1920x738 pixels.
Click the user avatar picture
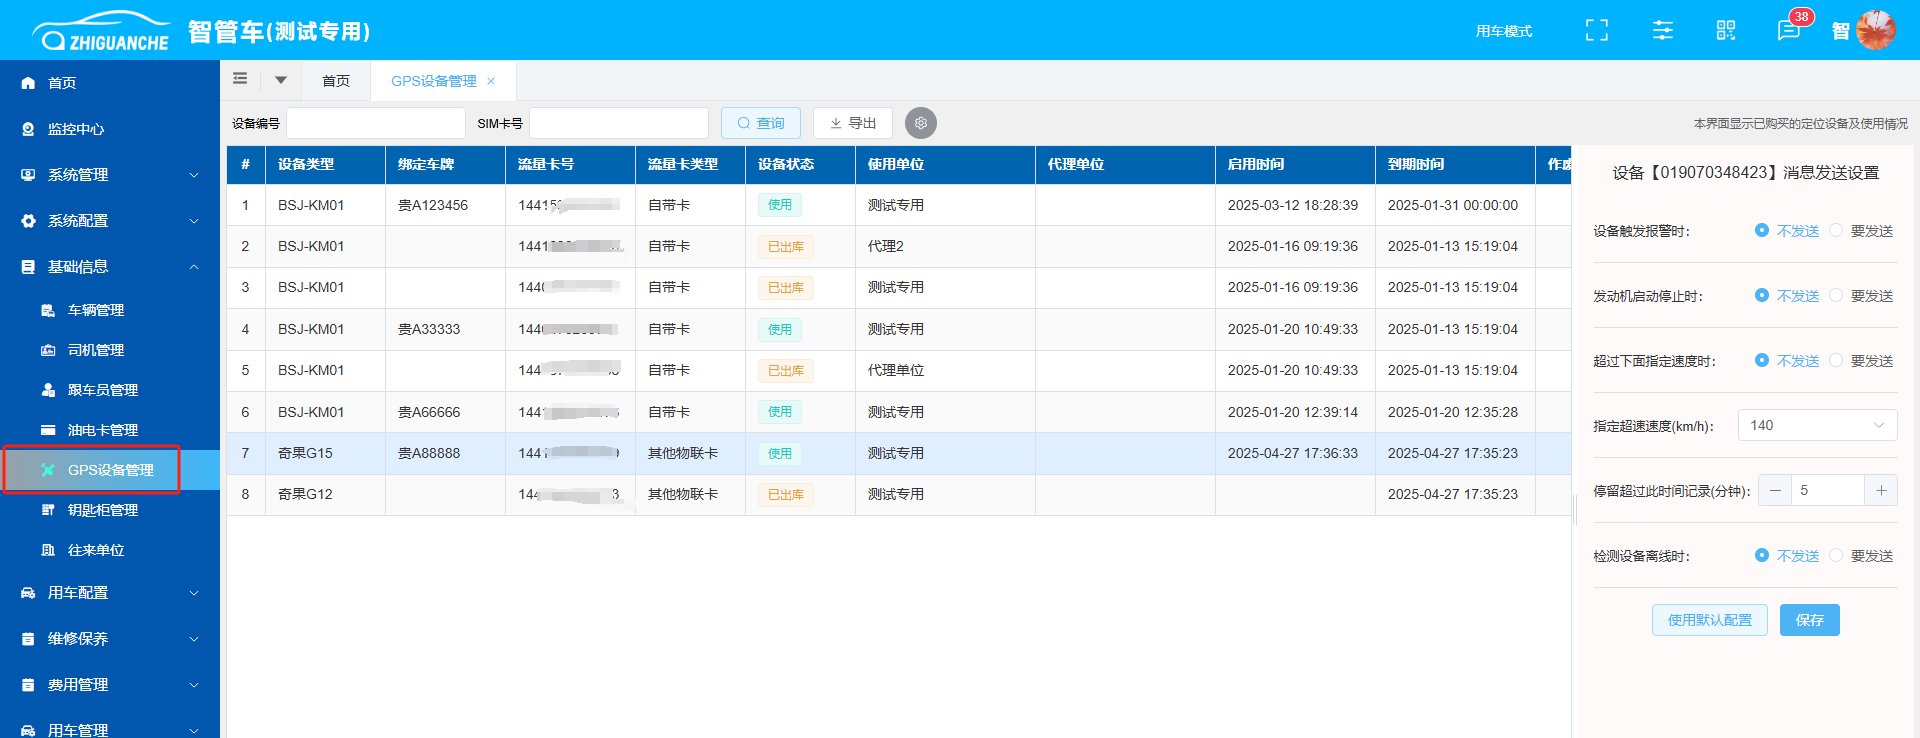[1875, 30]
